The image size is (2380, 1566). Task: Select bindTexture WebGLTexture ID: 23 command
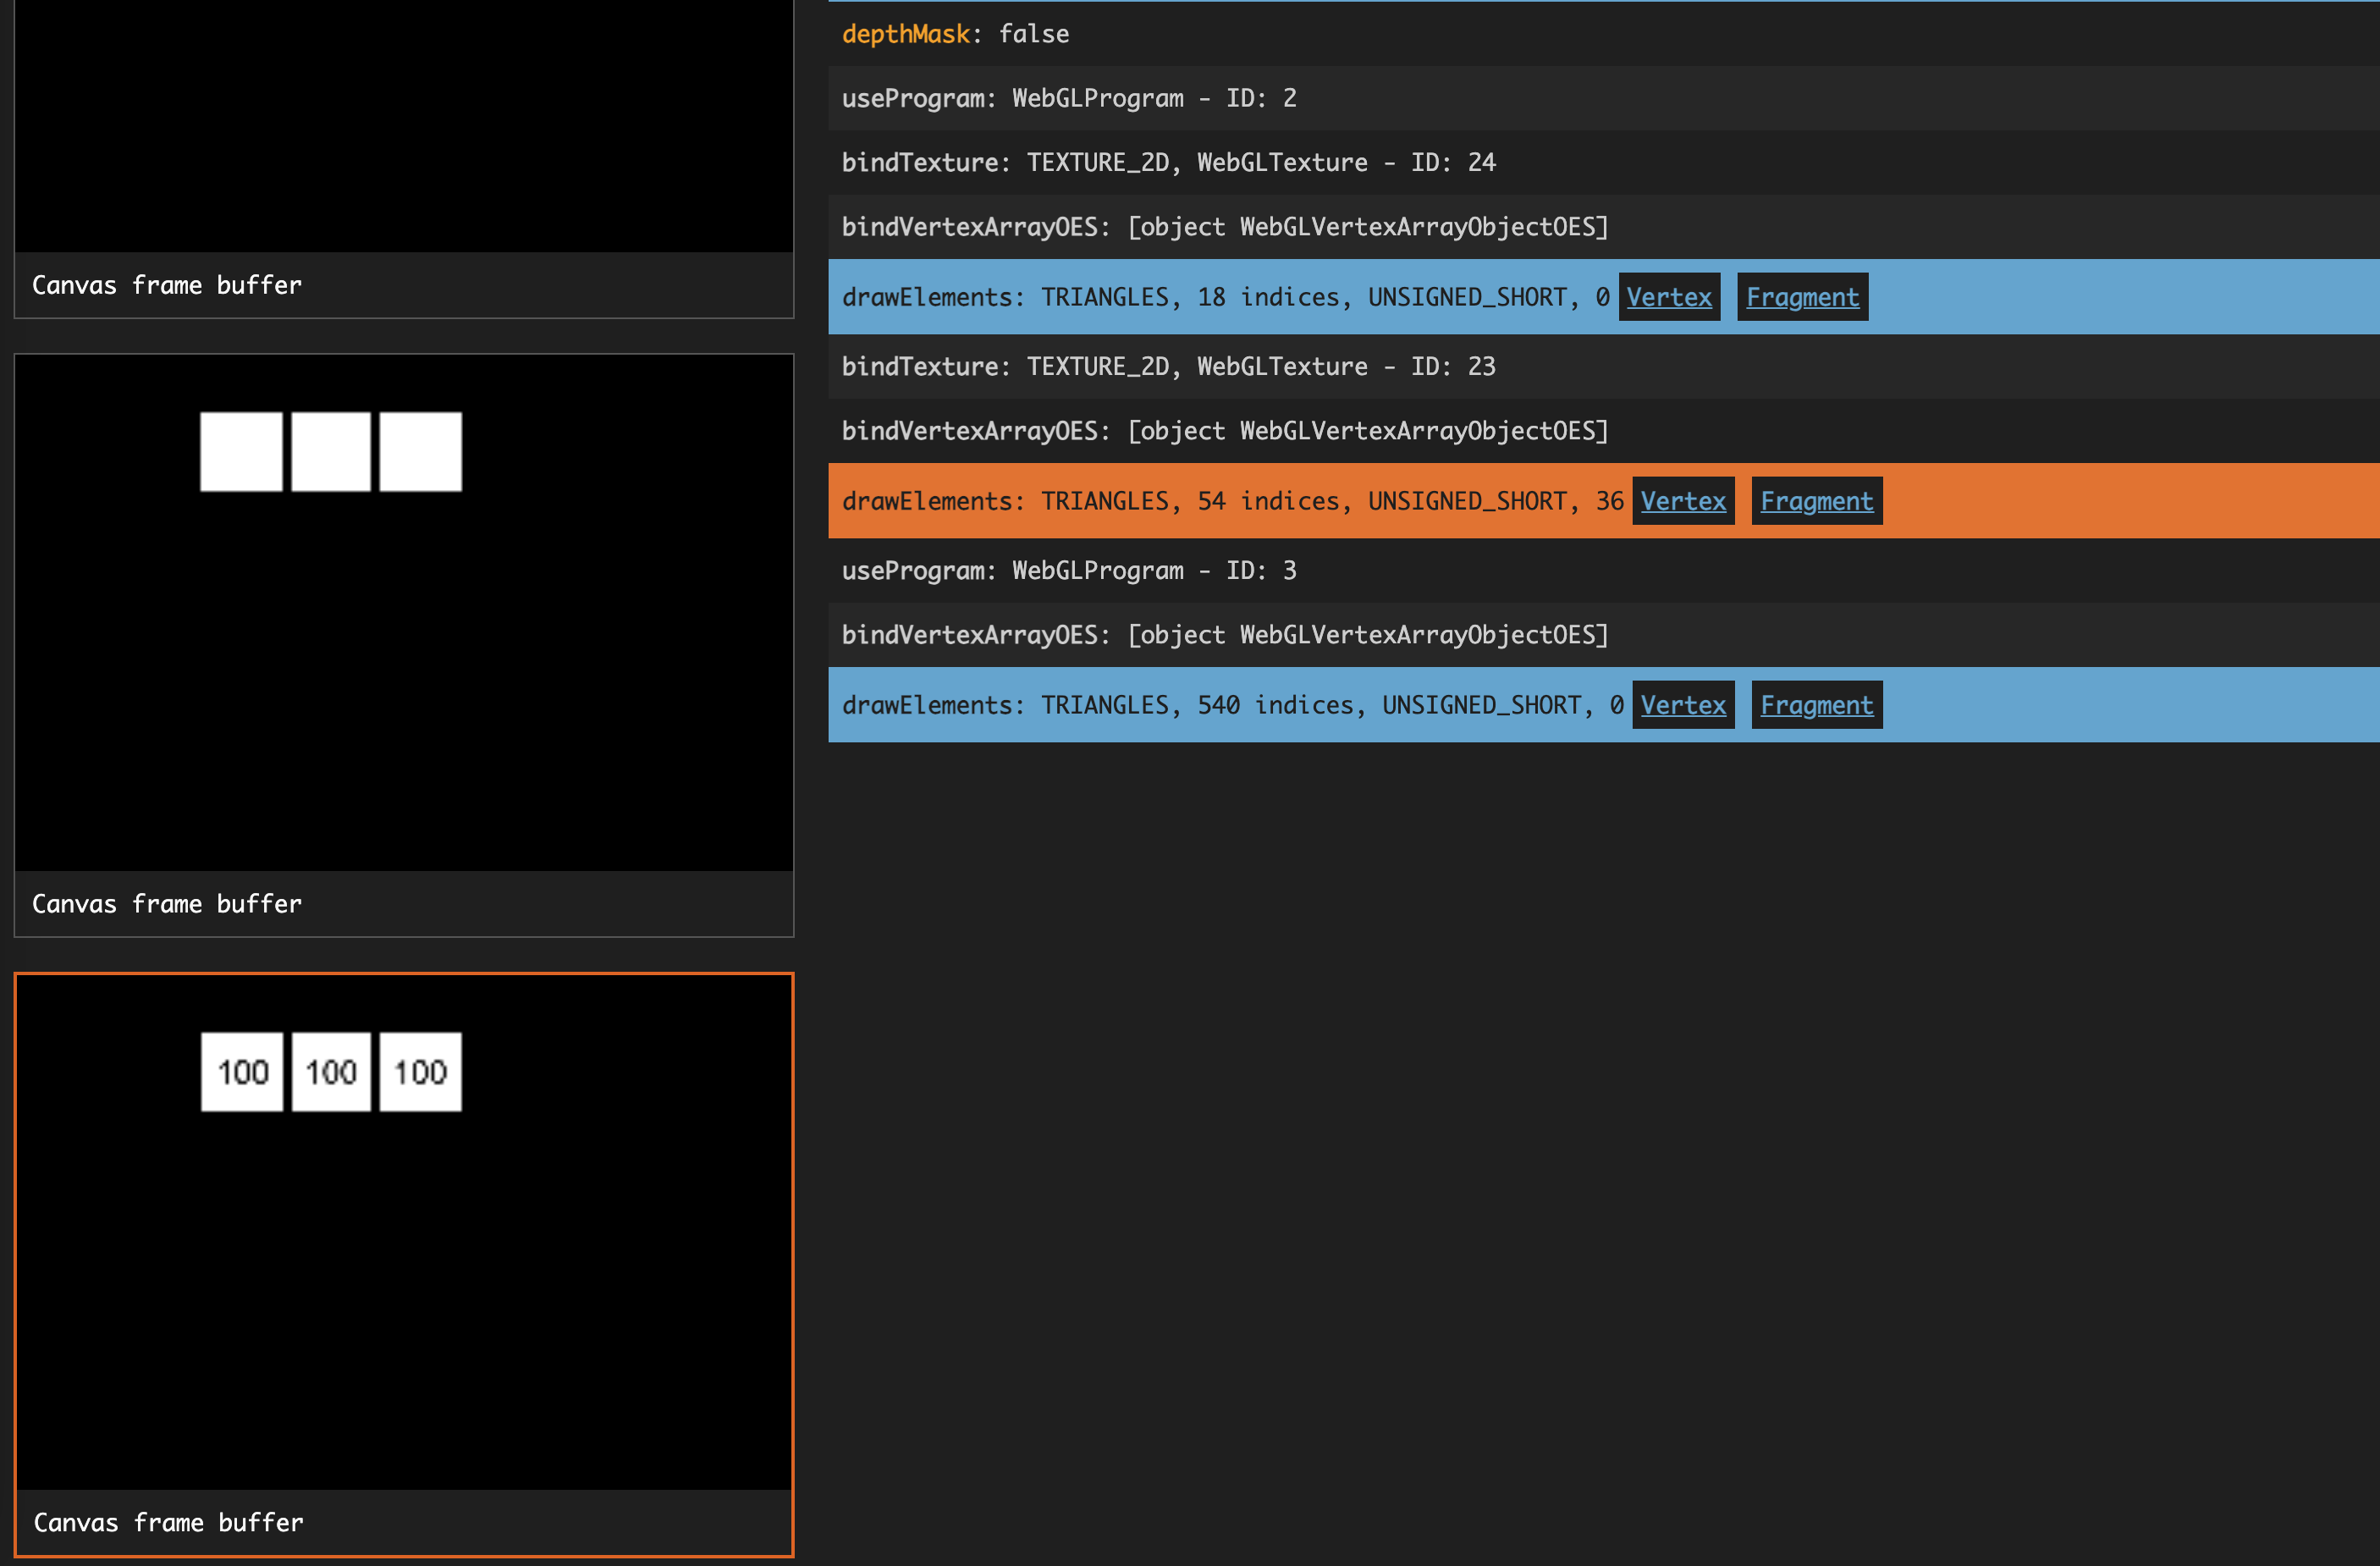coord(1167,366)
